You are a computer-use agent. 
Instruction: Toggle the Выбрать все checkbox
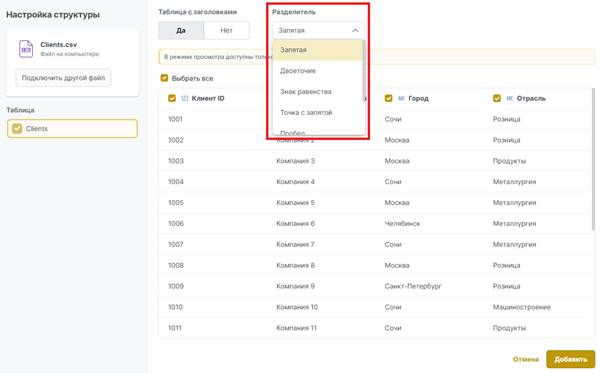(164, 78)
